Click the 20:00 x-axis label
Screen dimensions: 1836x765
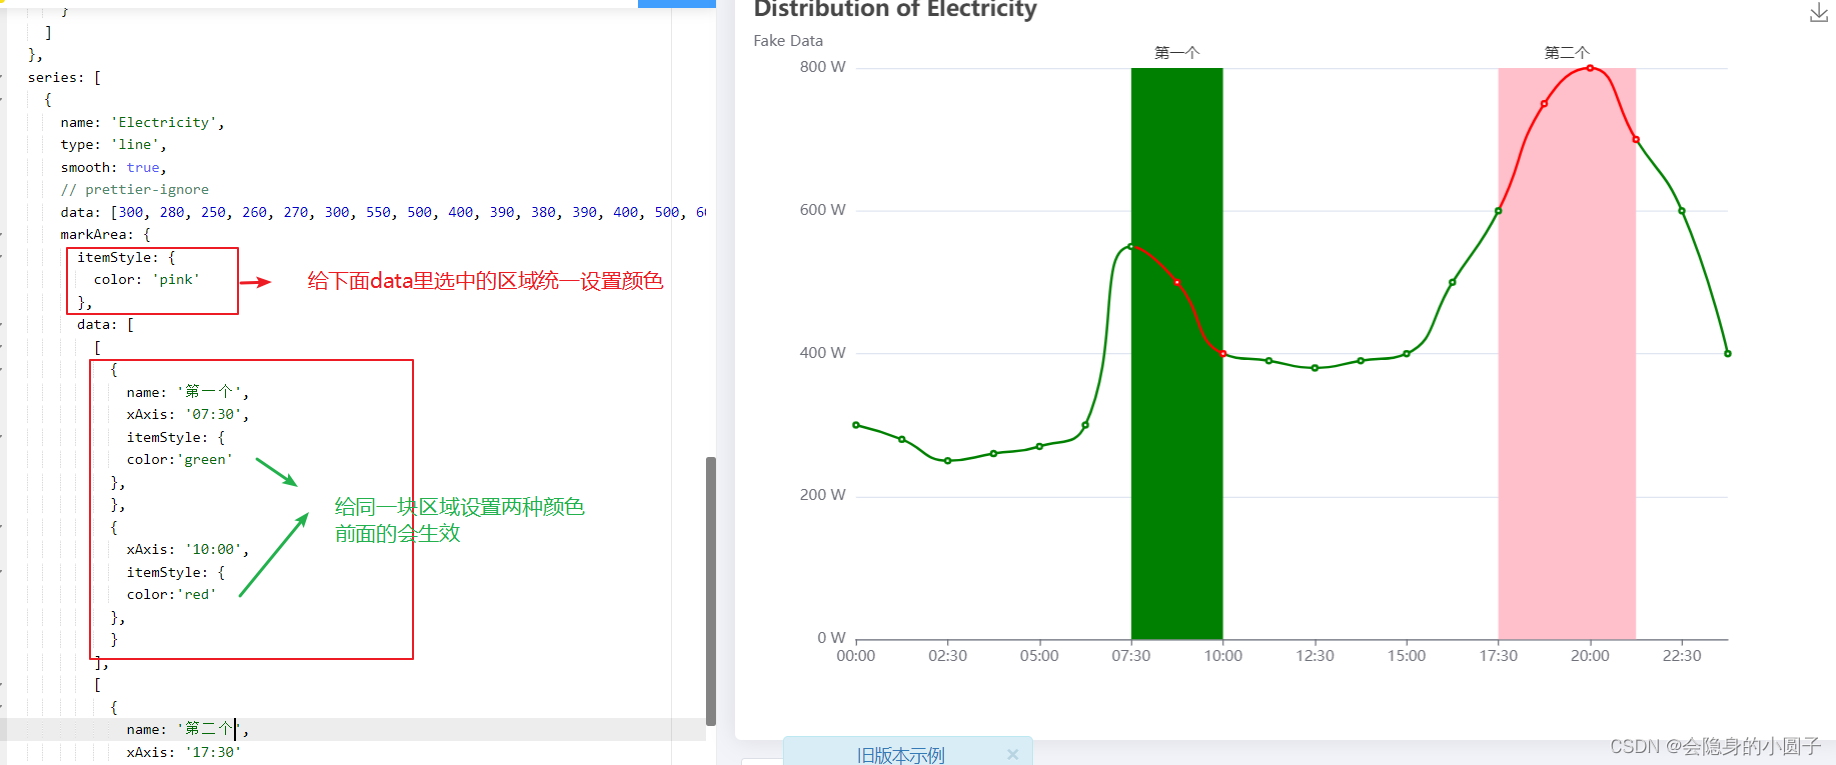(x=1590, y=656)
